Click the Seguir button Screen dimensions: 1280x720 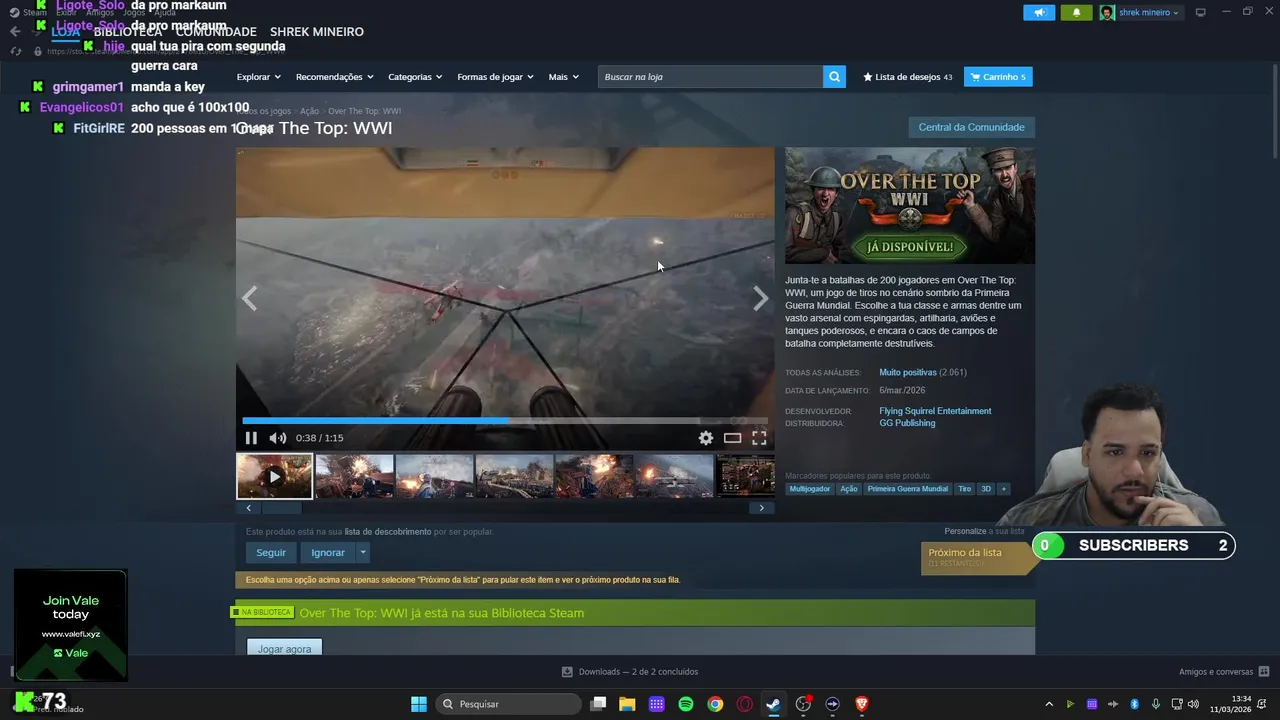pos(271,552)
